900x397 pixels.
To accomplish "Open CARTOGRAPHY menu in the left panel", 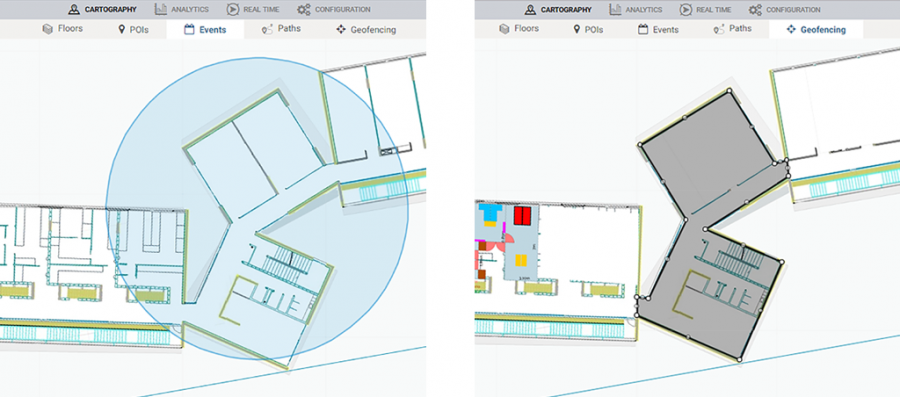I will click(x=102, y=9).
